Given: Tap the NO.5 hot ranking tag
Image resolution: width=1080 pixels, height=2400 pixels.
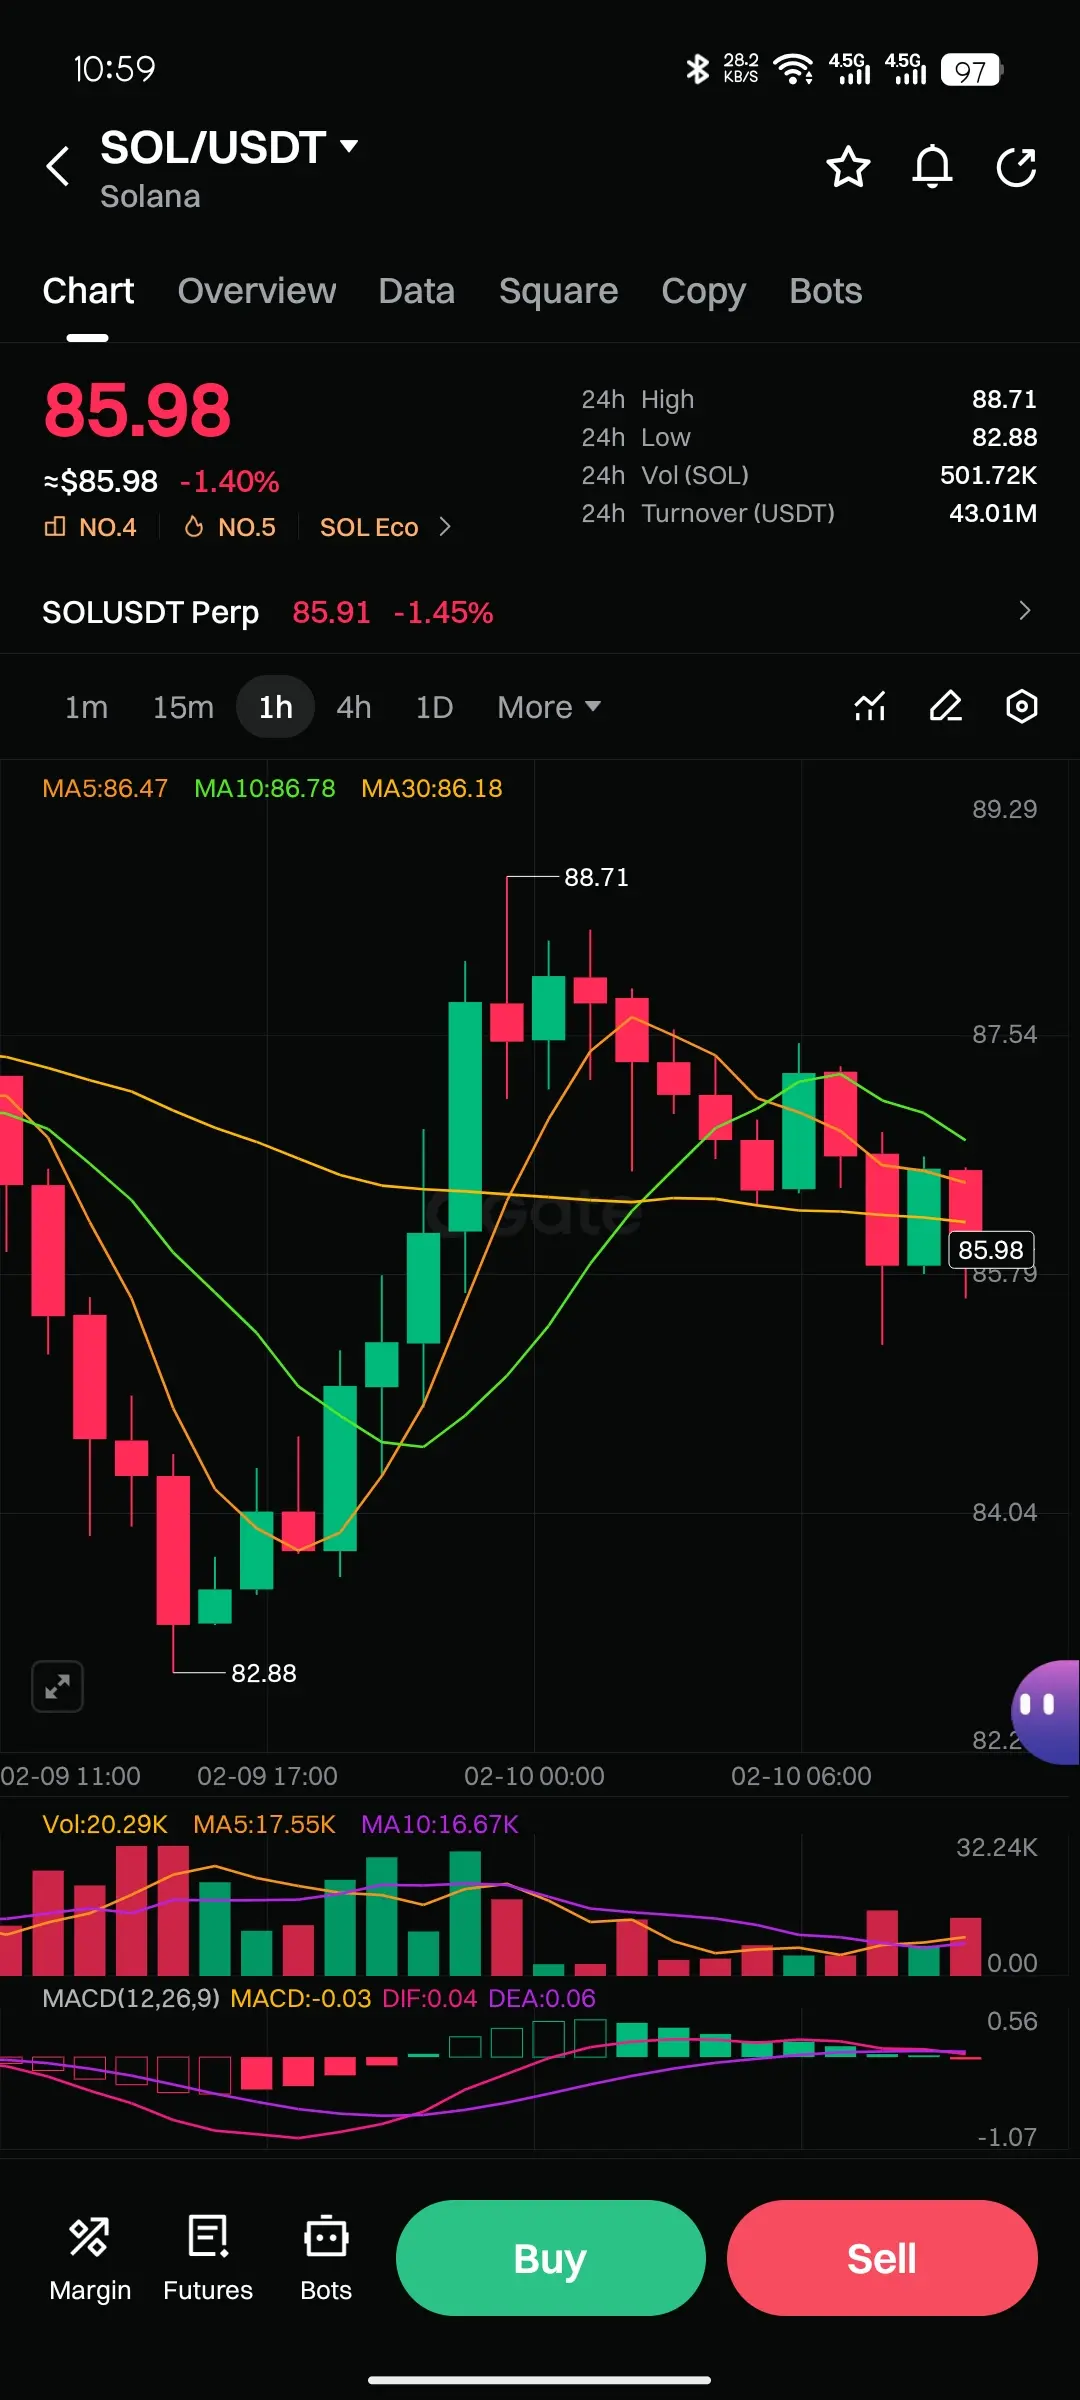Looking at the screenshot, I should pos(230,527).
